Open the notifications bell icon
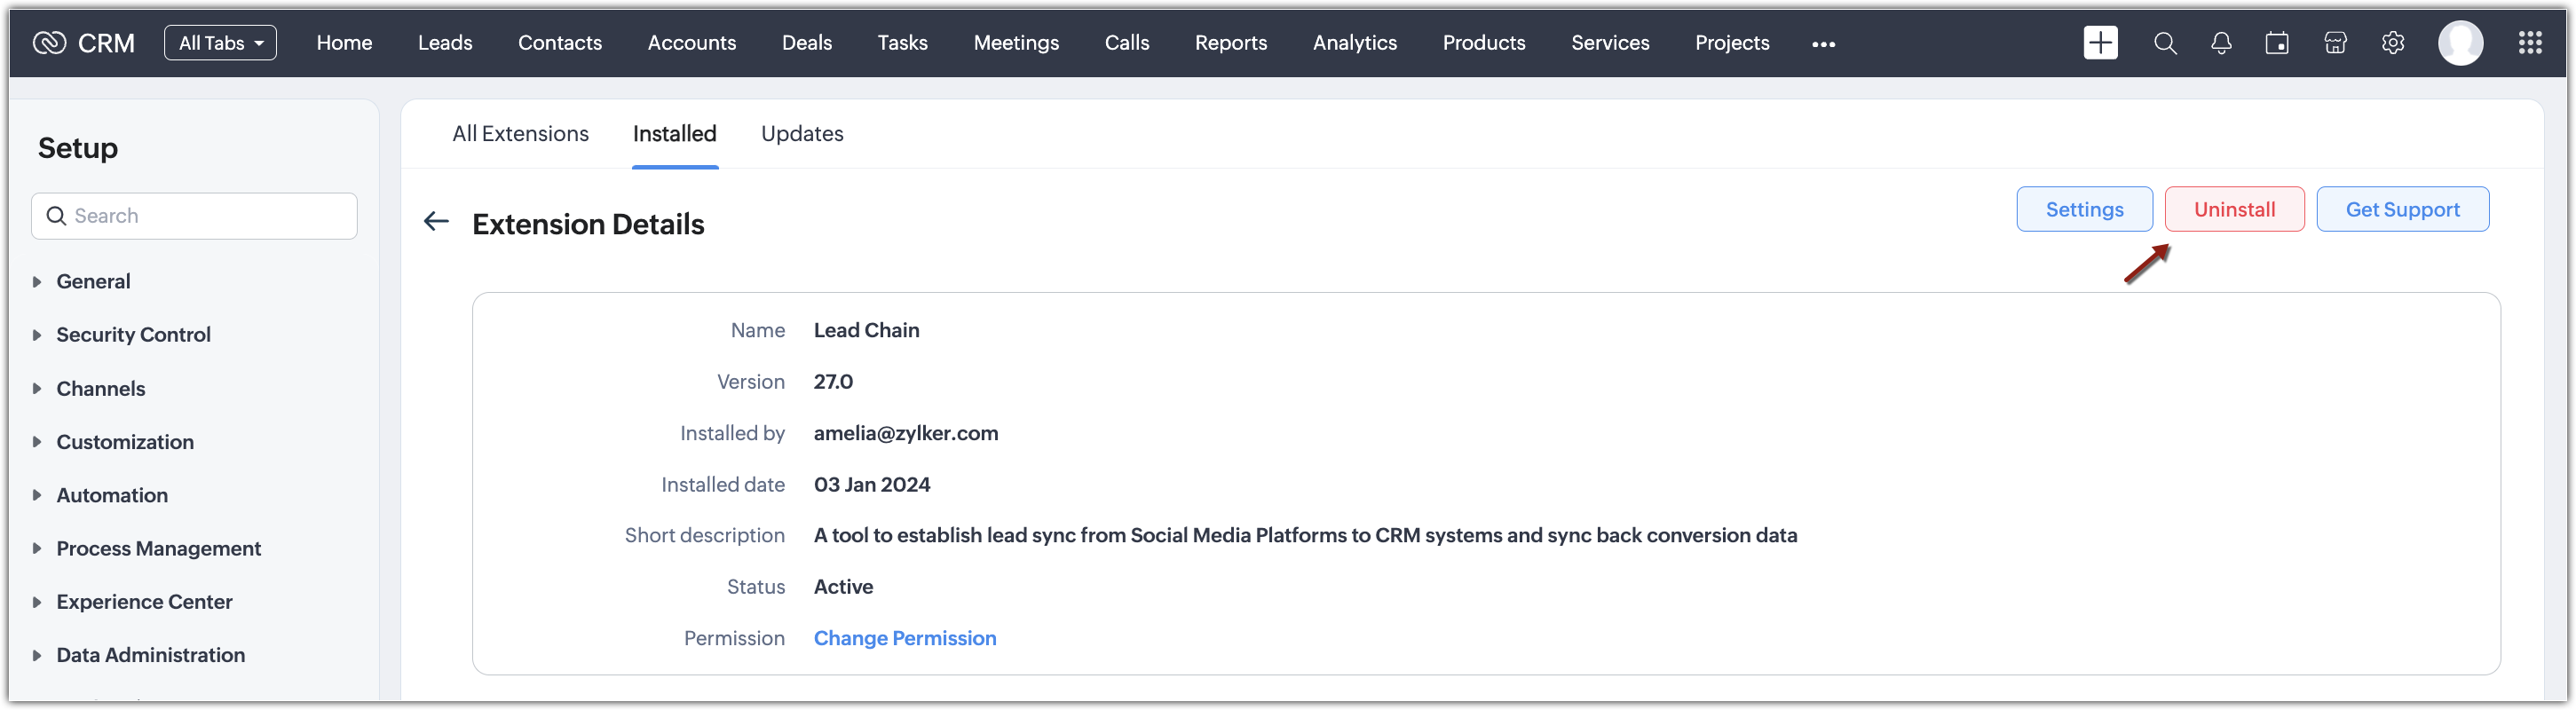 (x=2221, y=43)
